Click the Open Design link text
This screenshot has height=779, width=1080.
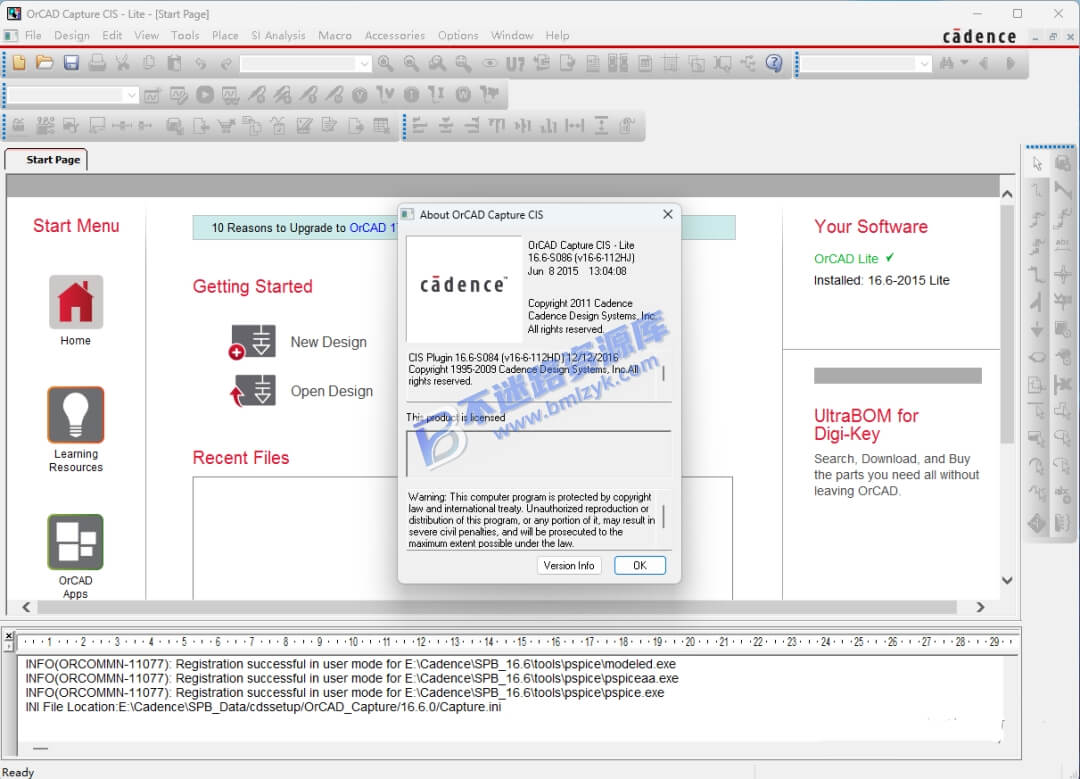point(332,391)
